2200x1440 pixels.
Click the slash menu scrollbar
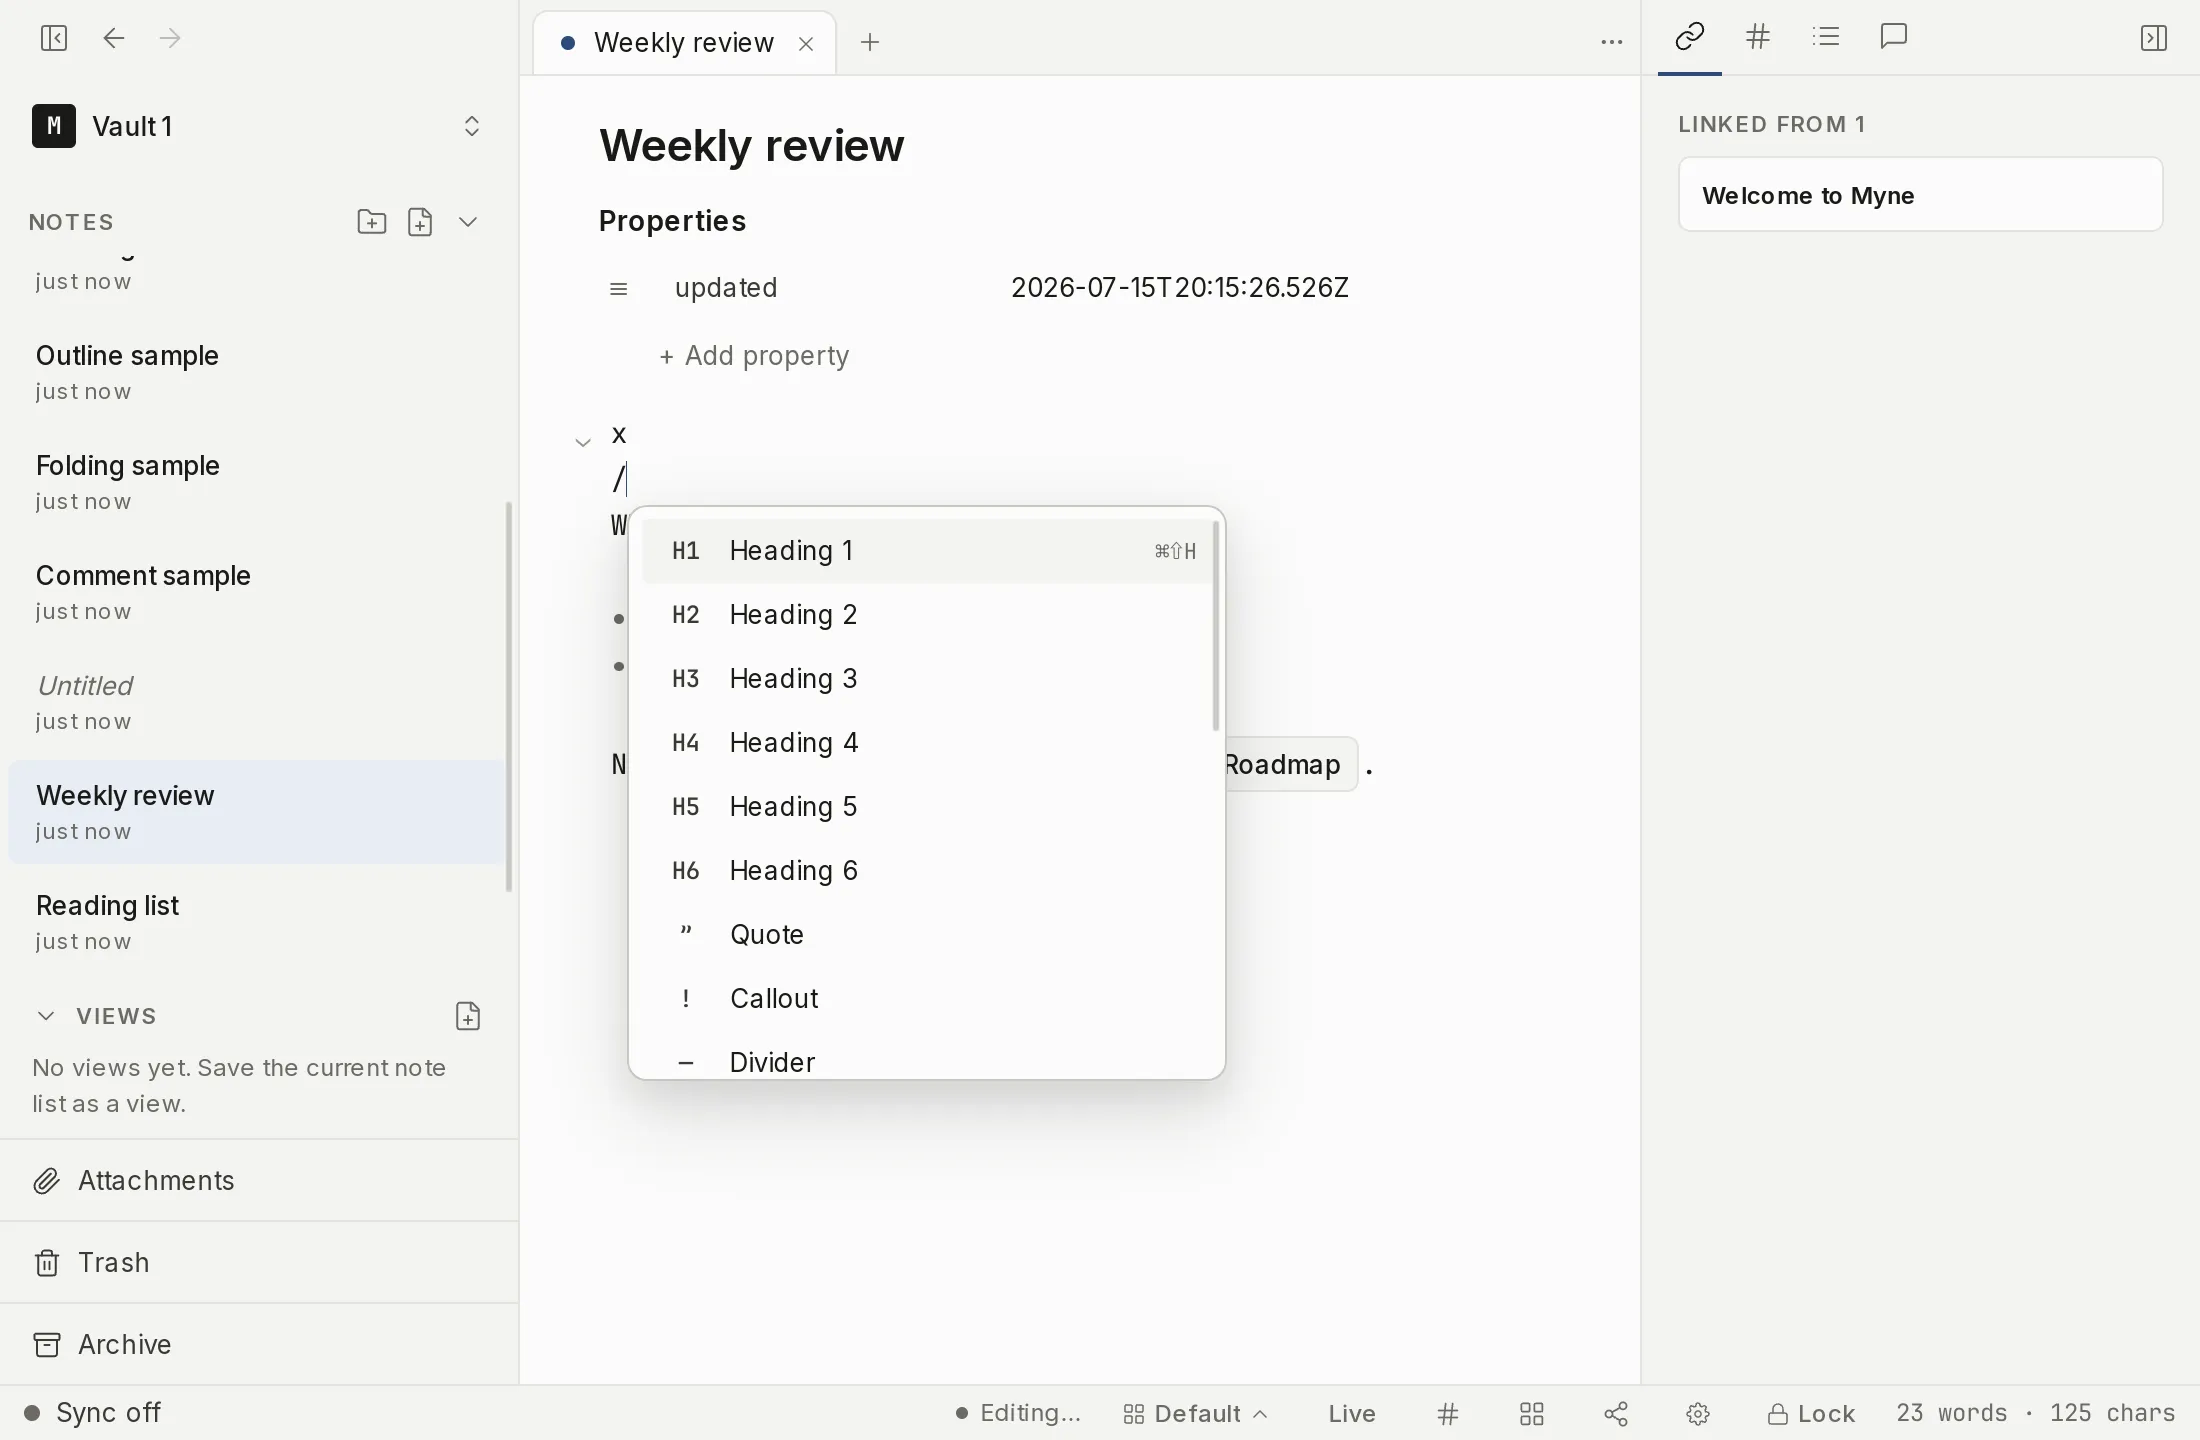1216,626
